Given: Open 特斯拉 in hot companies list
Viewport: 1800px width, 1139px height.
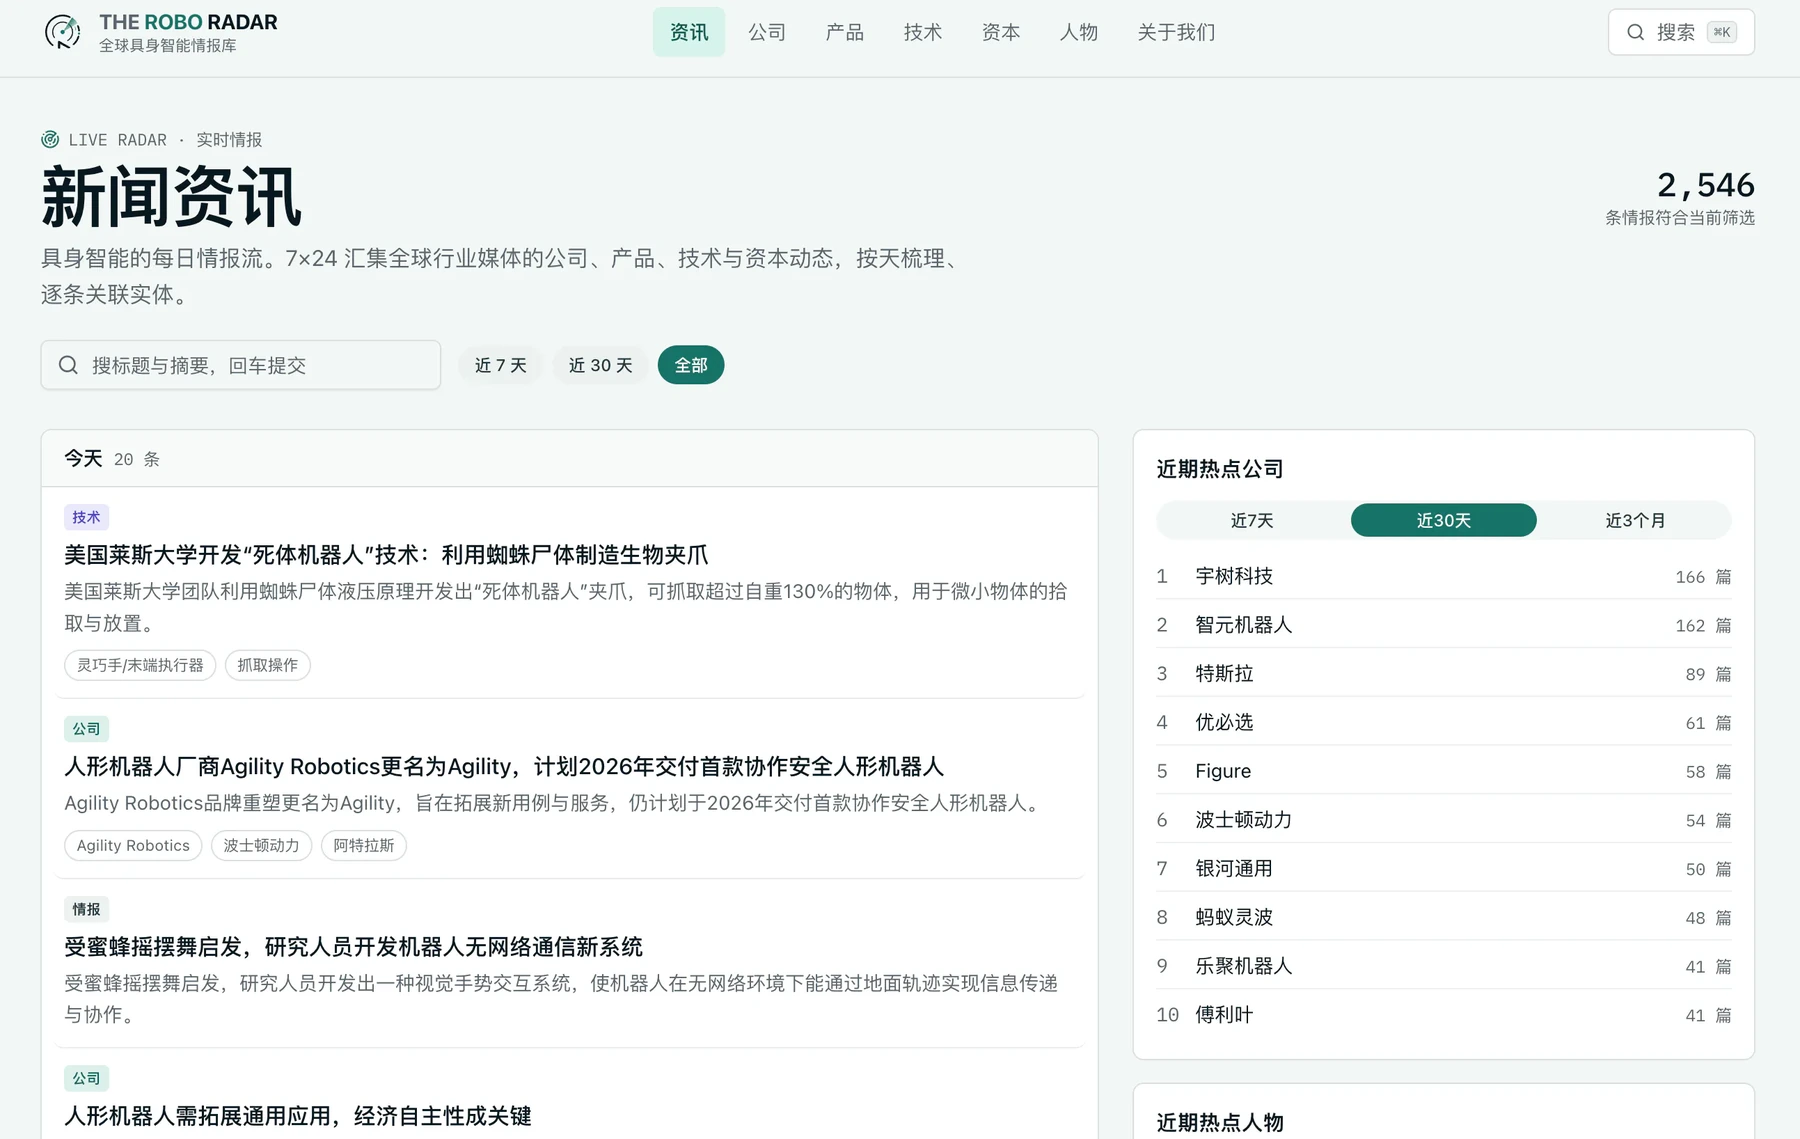Looking at the screenshot, I should (x=1444, y=674).
